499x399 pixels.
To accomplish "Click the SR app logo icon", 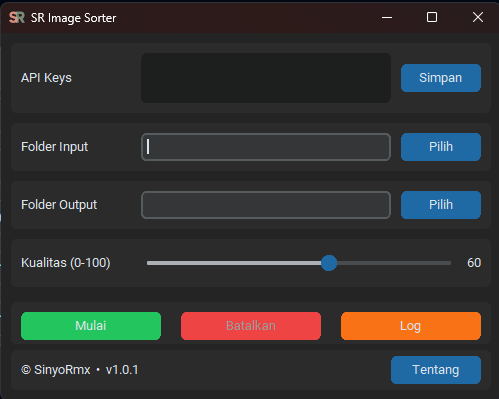I will (x=17, y=17).
